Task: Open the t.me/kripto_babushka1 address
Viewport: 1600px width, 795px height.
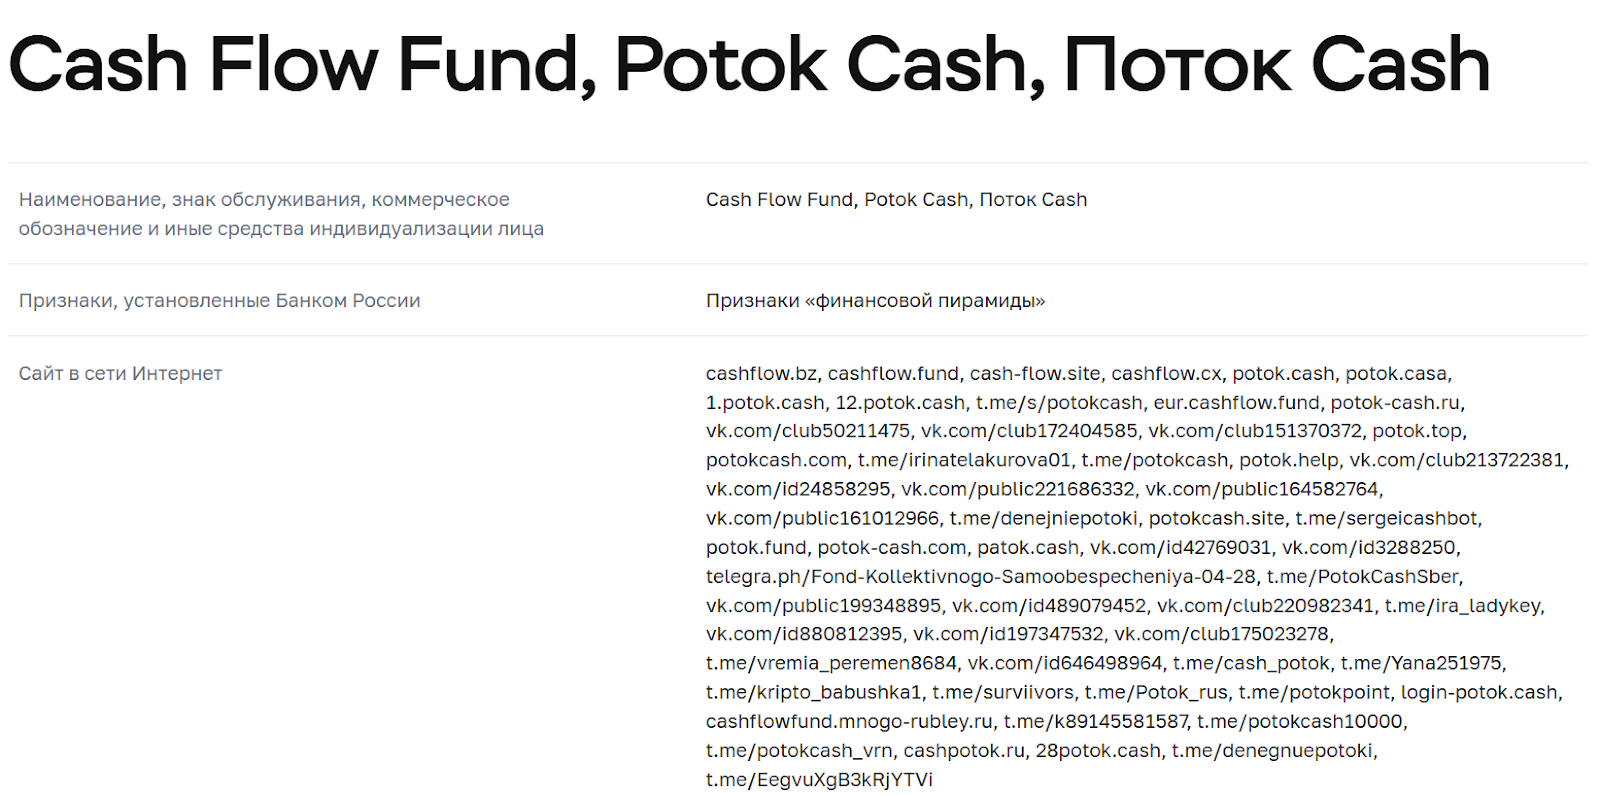Action: pyautogui.click(x=813, y=692)
